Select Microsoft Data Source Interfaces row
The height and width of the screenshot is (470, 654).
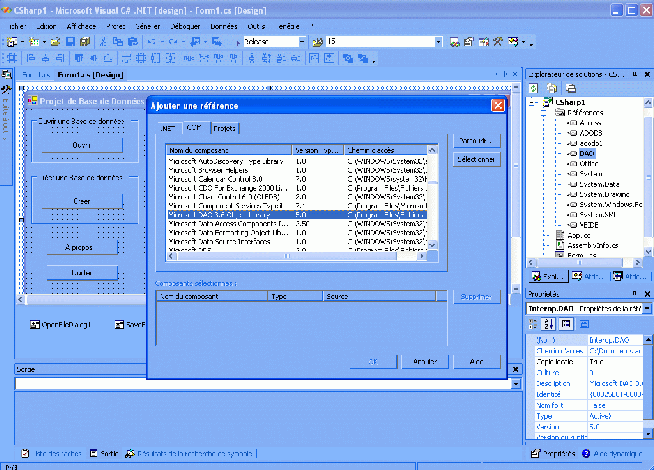tap(297, 241)
